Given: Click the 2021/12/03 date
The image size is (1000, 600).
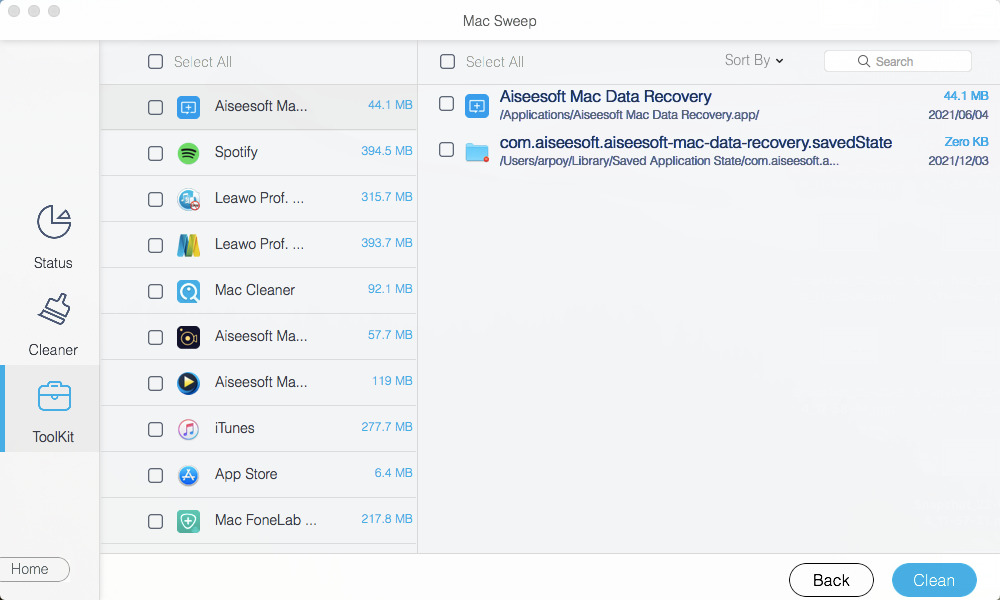Looking at the screenshot, I should (958, 161).
